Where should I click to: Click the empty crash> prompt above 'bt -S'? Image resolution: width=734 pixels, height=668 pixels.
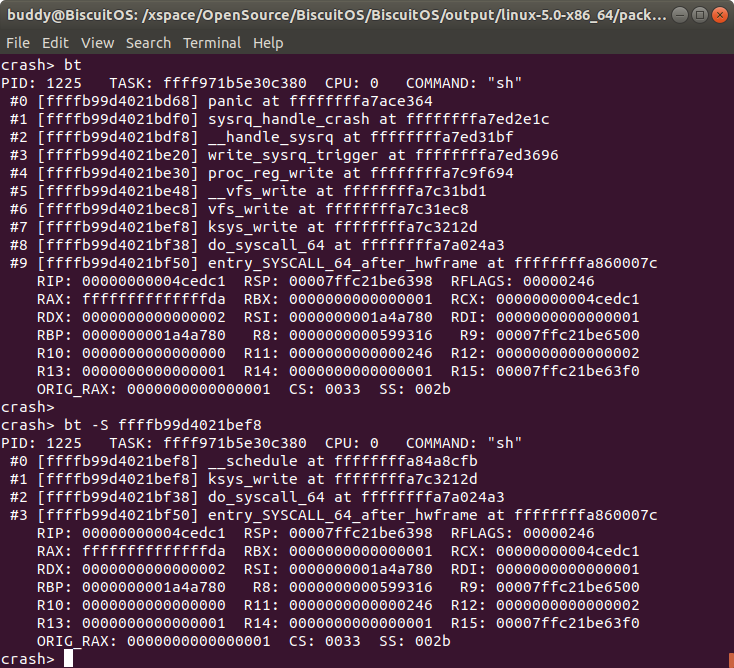click(x=27, y=407)
